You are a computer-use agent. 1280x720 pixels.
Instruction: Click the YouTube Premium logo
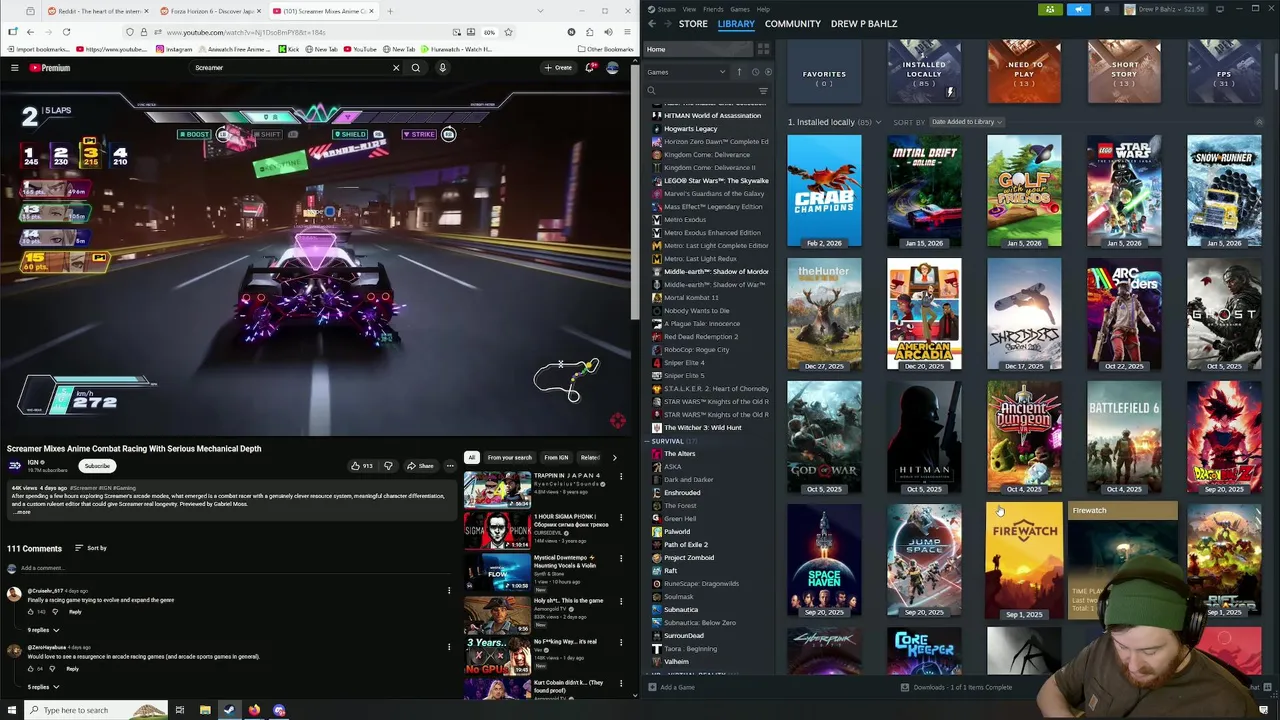(50, 68)
